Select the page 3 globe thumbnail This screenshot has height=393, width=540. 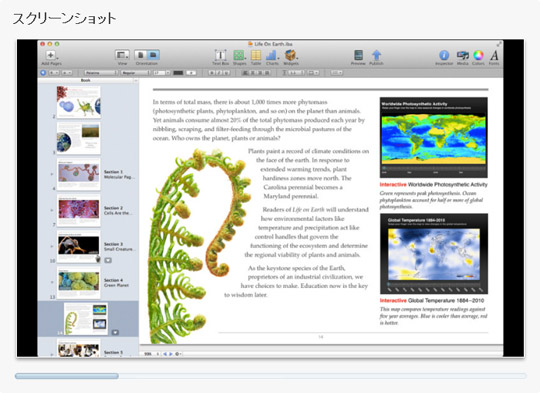(x=79, y=138)
